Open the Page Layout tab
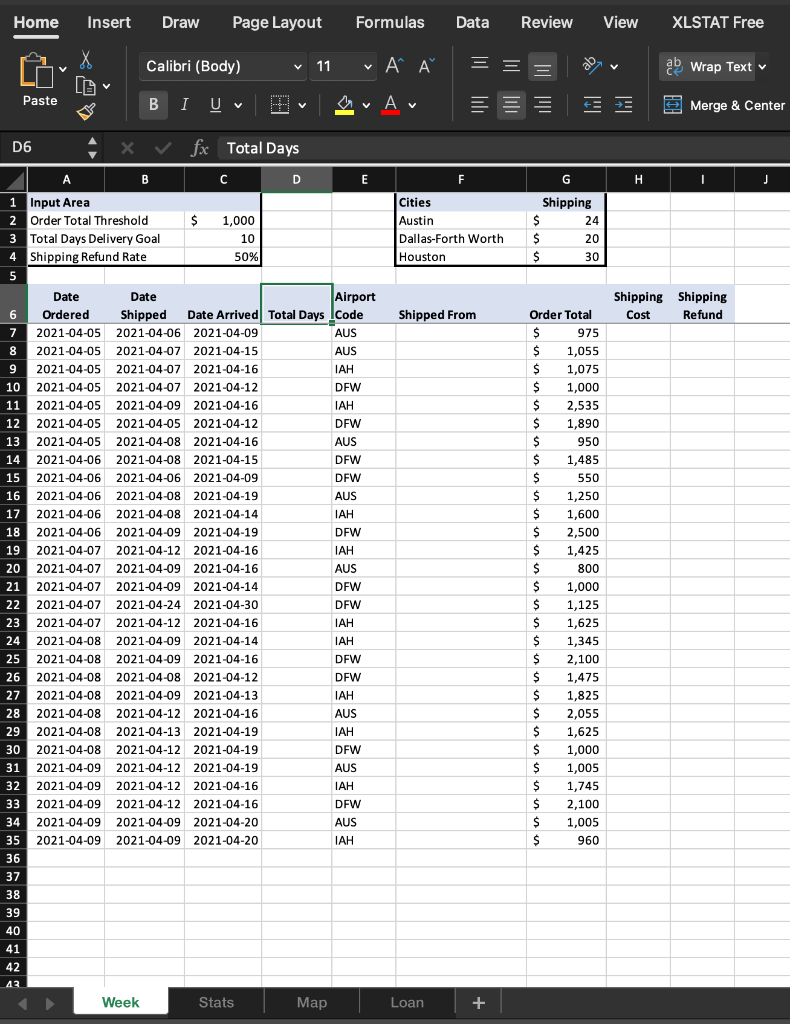Image resolution: width=790 pixels, height=1024 pixels. tap(277, 22)
